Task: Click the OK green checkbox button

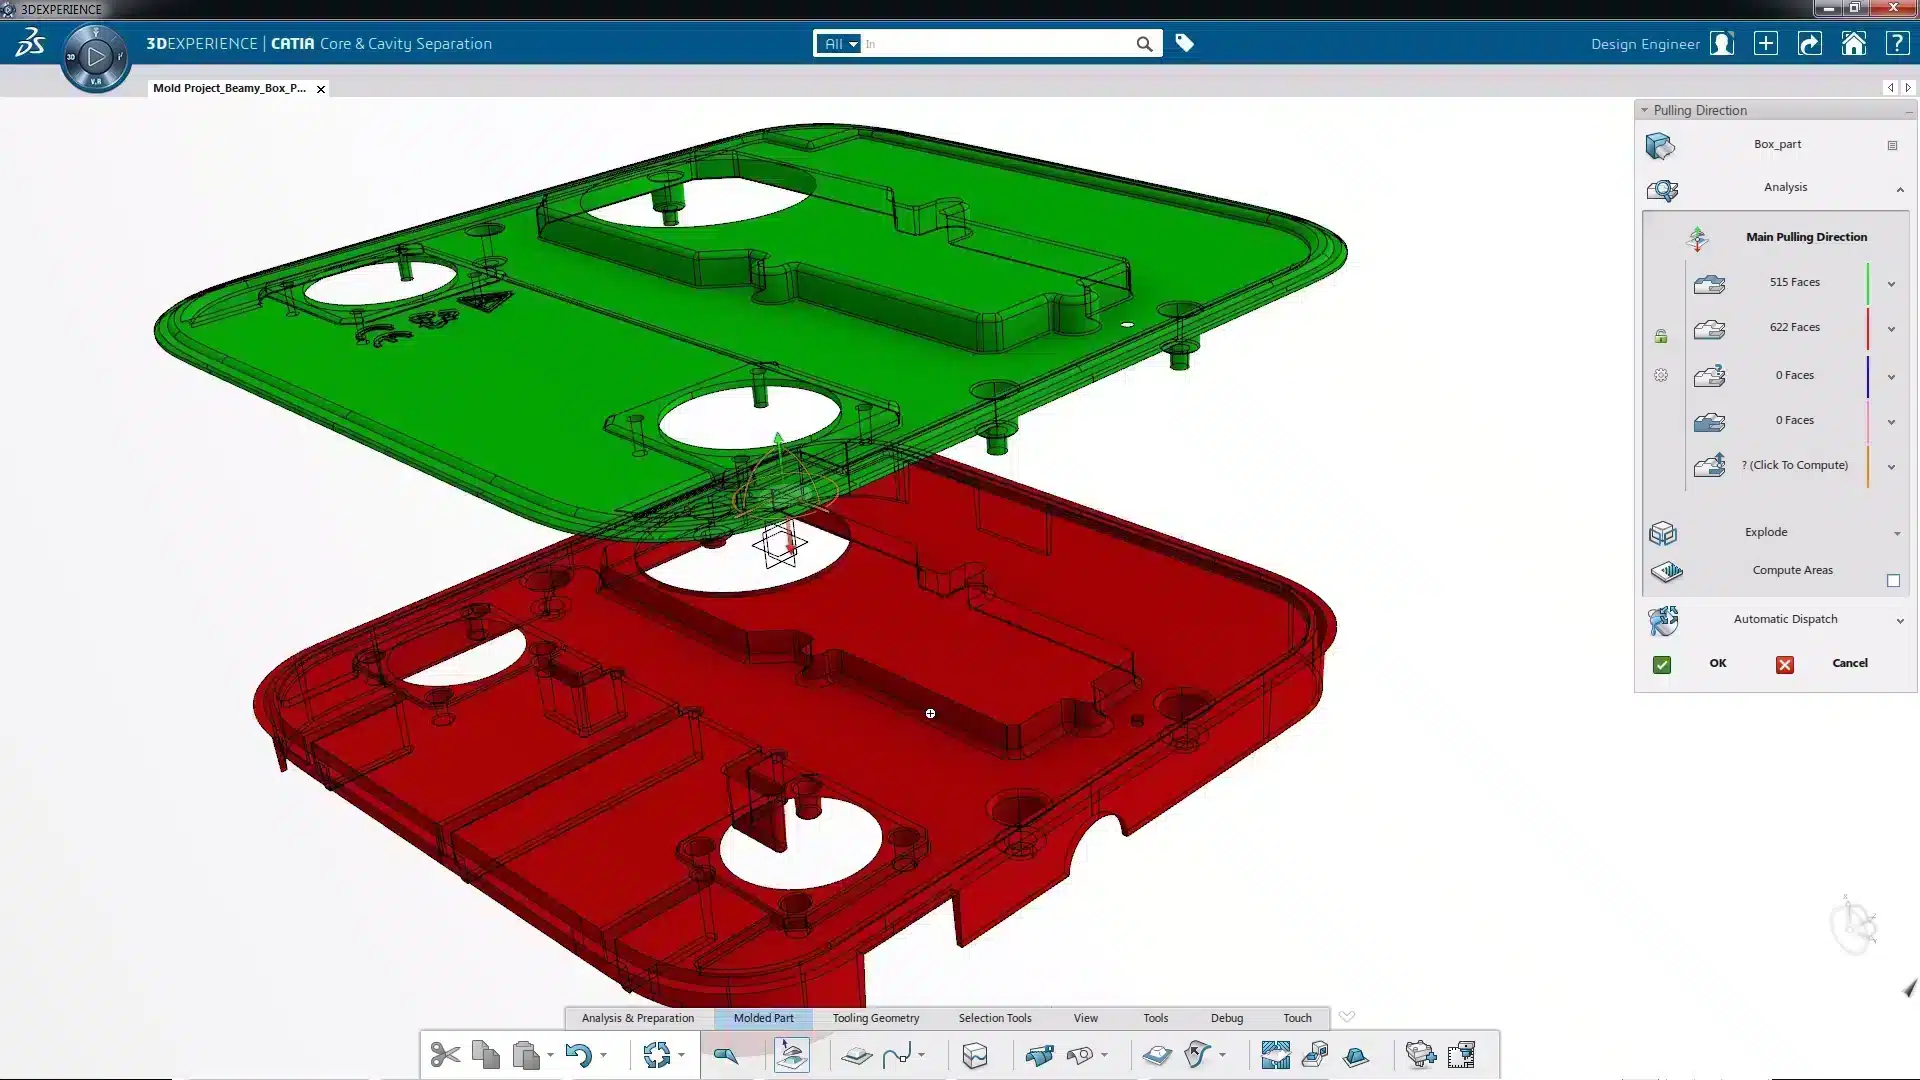Action: [x=1661, y=663]
